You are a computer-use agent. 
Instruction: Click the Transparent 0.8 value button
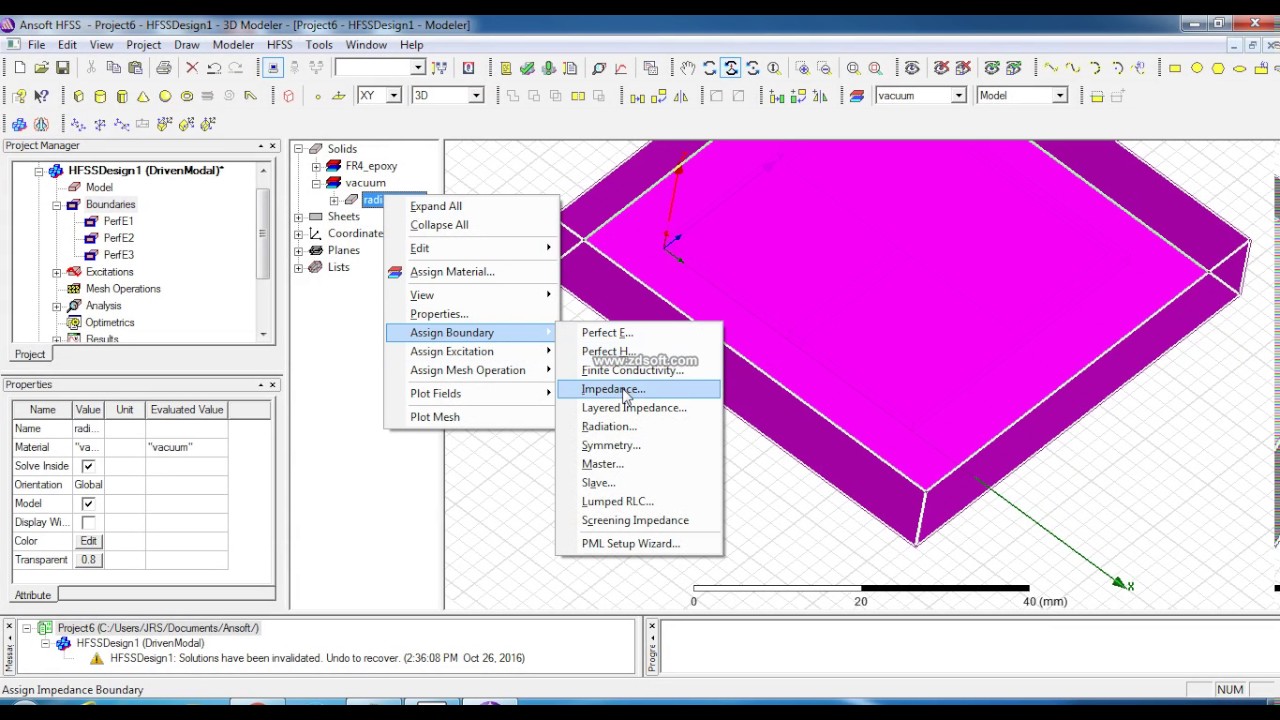[88, 560]
